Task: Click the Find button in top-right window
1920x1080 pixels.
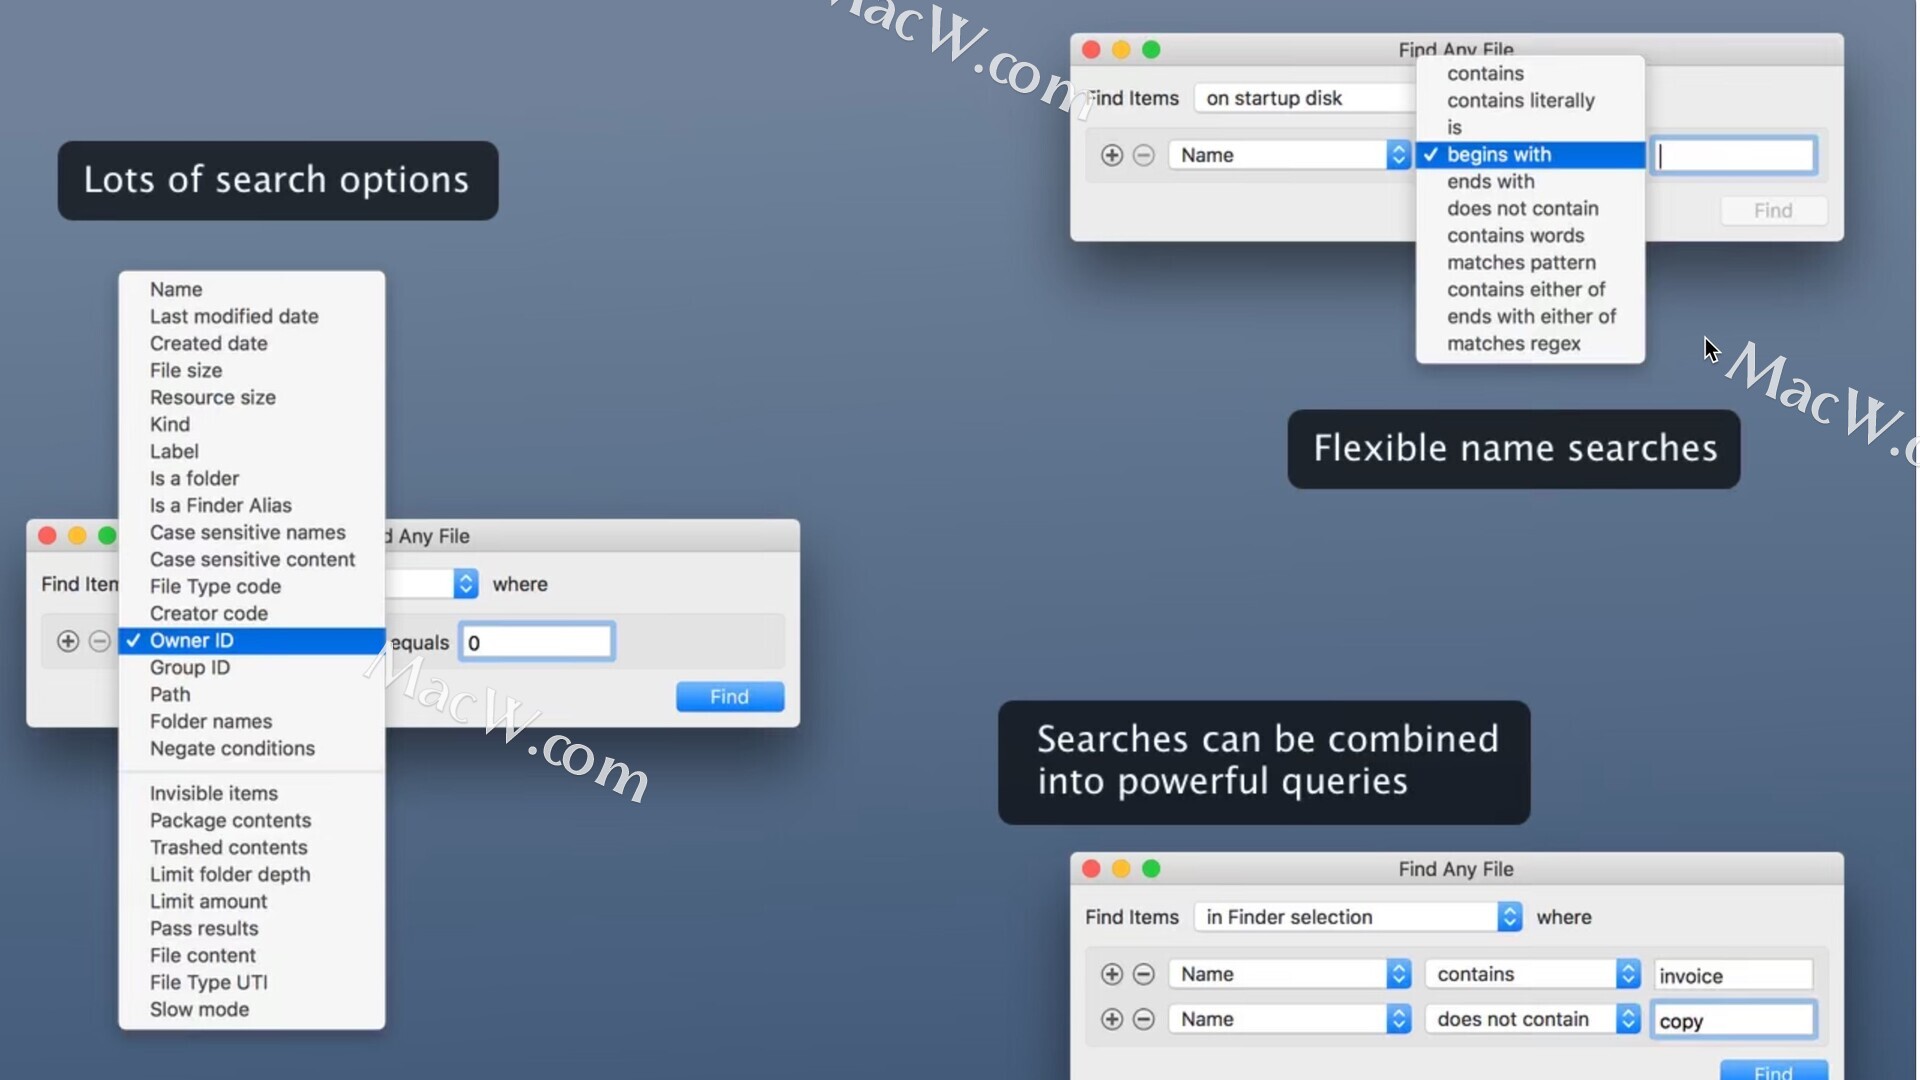Action: pyautogui.click(x=1773, y=210)
